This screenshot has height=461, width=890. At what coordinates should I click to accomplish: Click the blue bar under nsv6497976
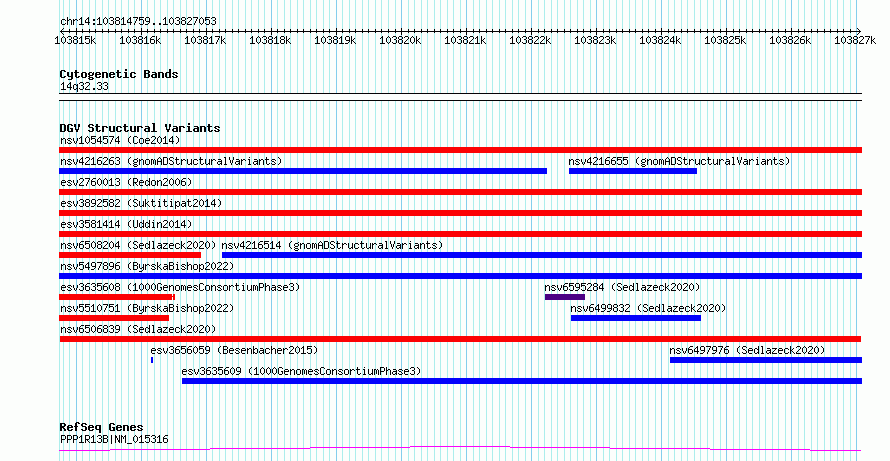click(766, 360)
